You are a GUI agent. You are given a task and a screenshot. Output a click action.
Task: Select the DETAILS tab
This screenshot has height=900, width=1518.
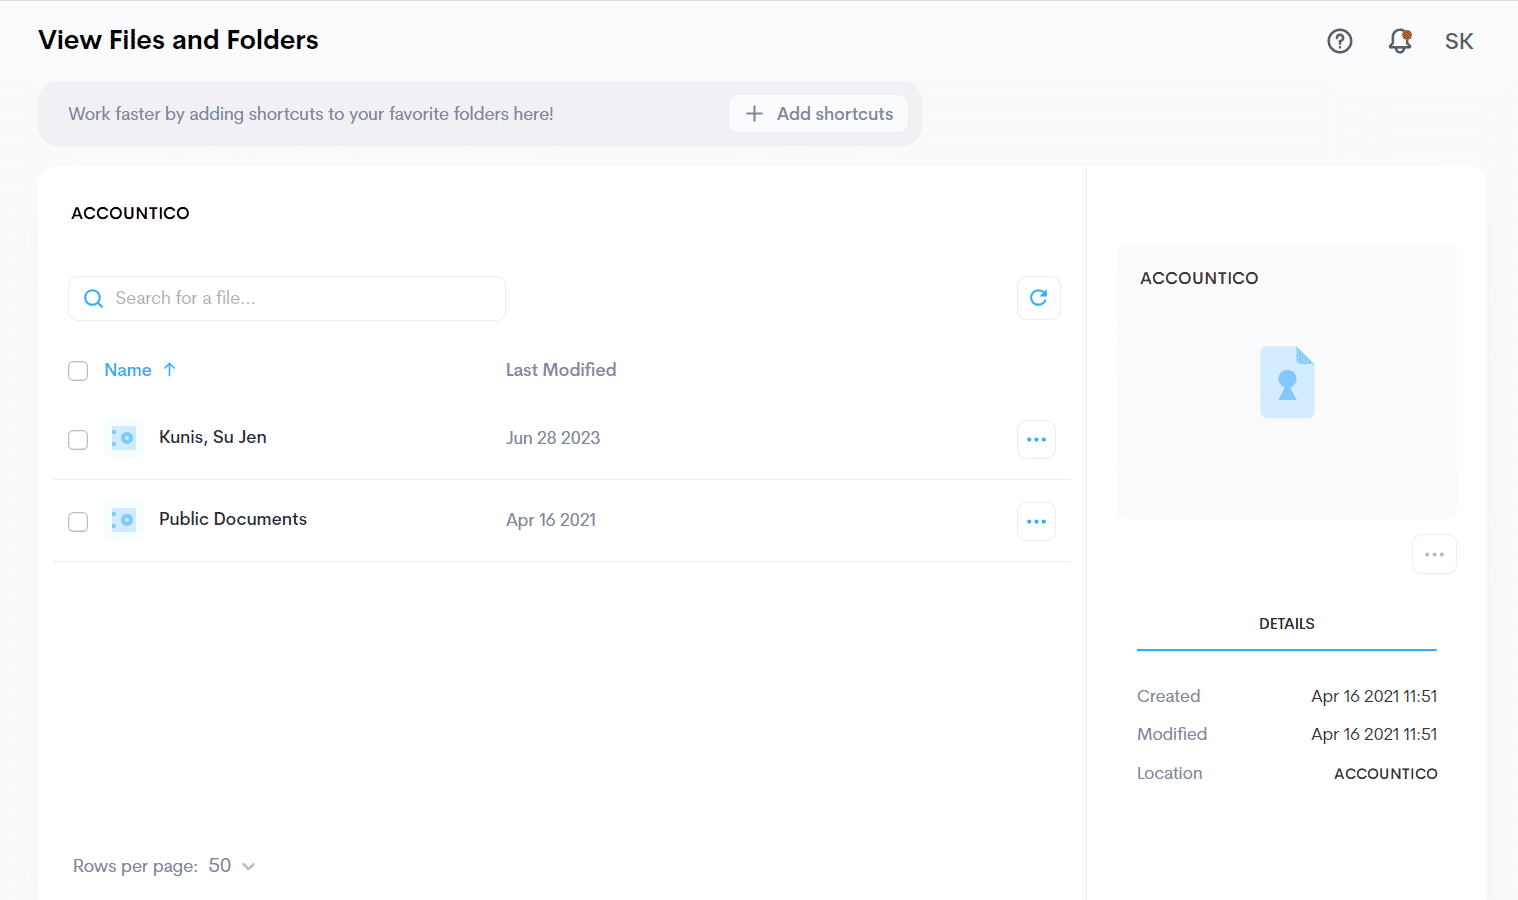[1287, 624]
